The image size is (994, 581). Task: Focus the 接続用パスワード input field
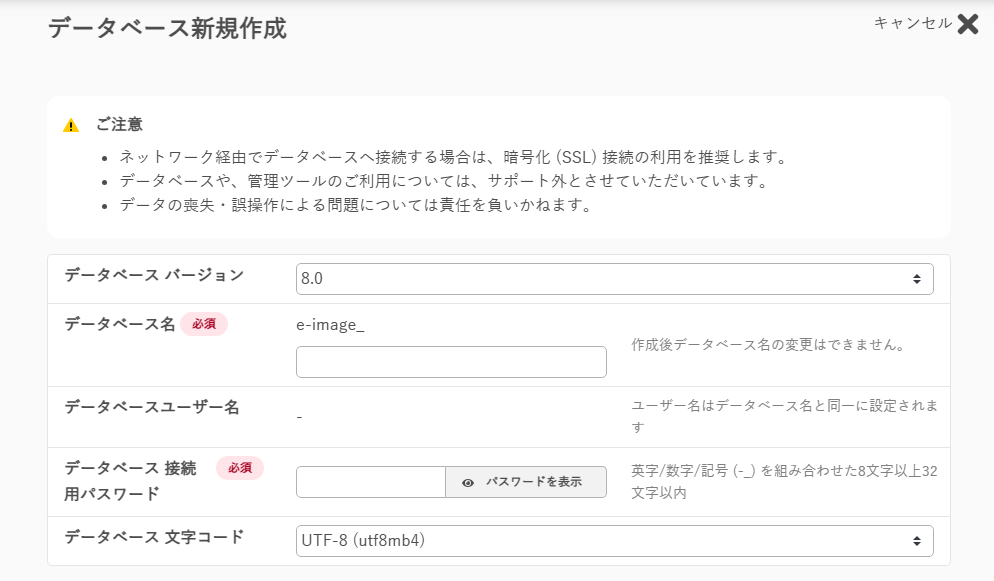tap(370, 482)
